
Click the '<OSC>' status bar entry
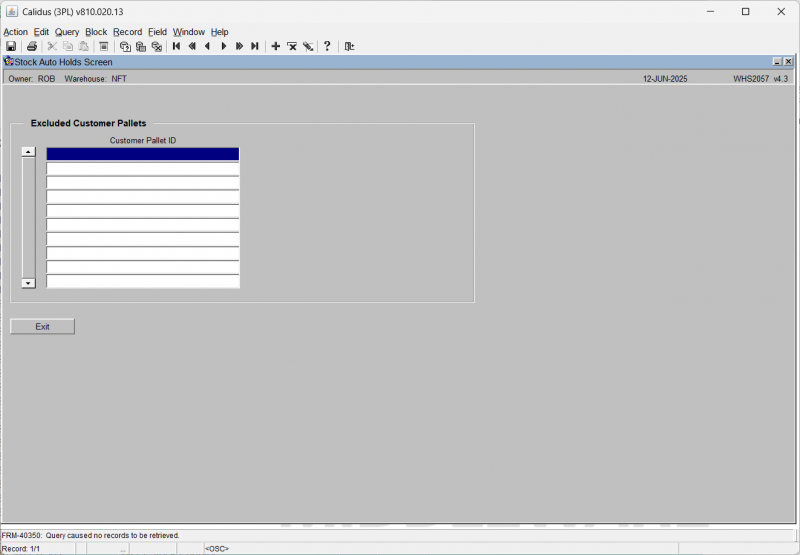(x=217, y=549)
